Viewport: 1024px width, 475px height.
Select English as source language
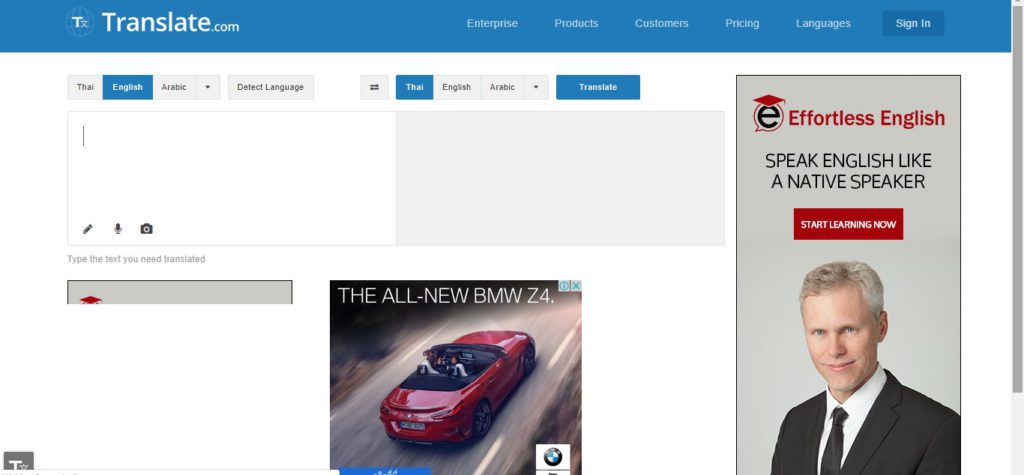[x=127, y=87]
